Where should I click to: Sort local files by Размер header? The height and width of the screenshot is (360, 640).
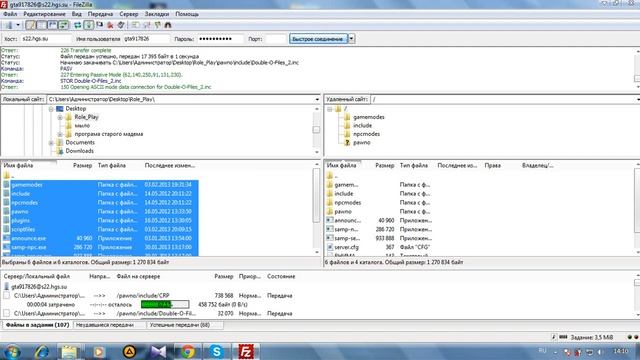pyautogui.click(x=82, y=166)
